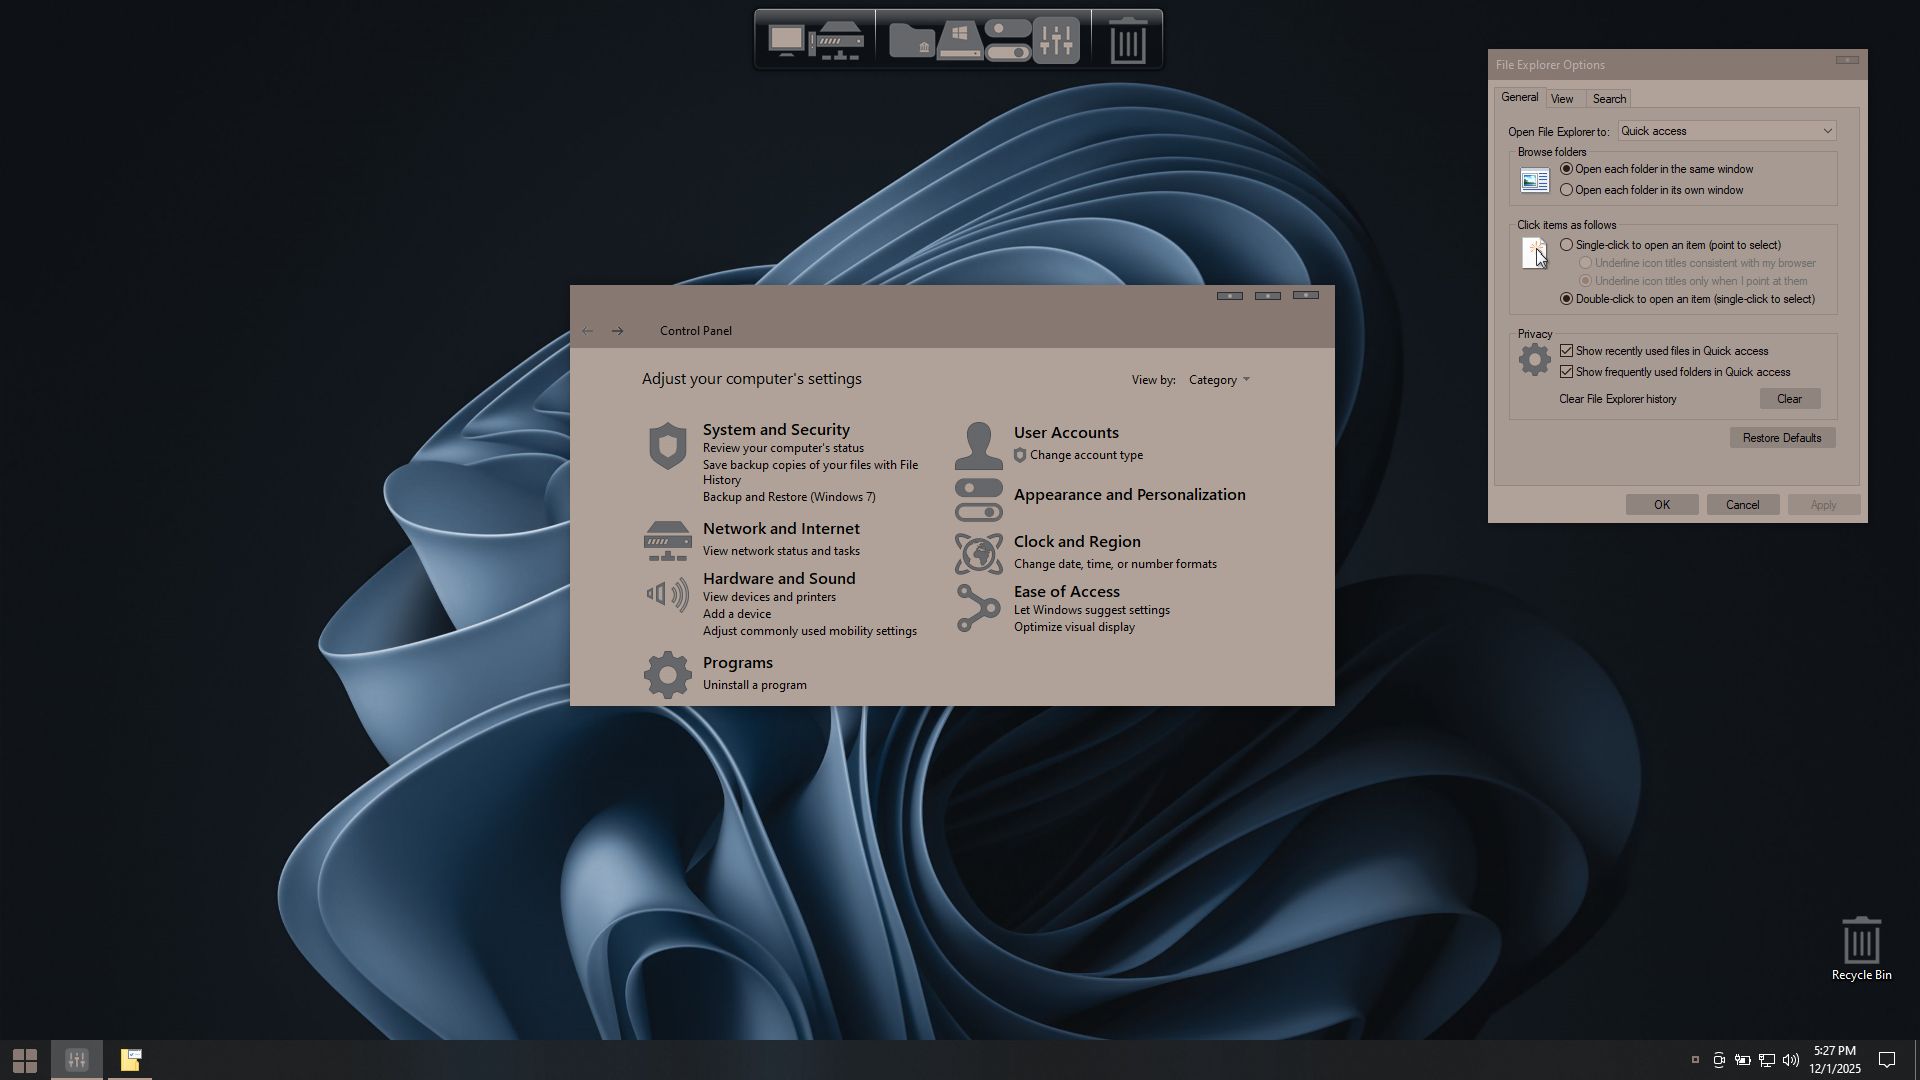Open the View by Category dropdown

point(1219,380)
